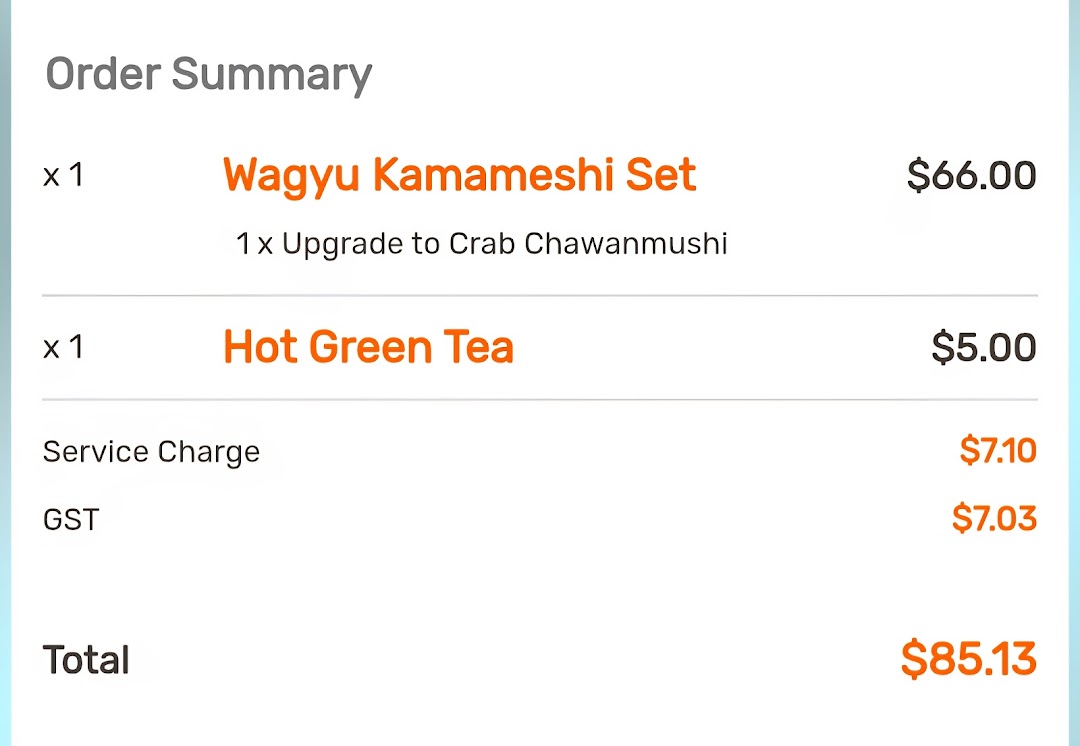Click the $5.00 tea price

click(983, 347)
